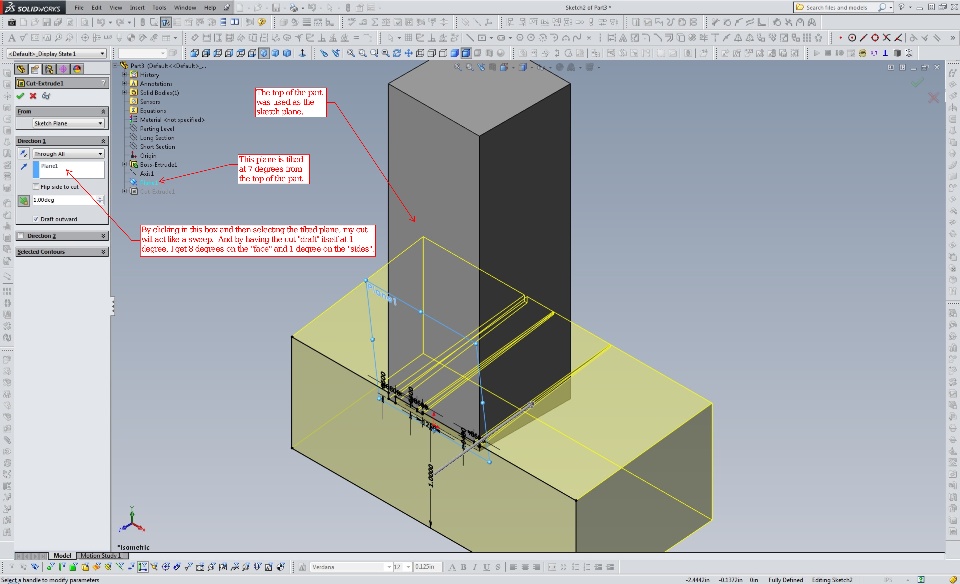Toggle the detailed preview eyeglasses icon
The image size is (960, 584).
point(46,96)
